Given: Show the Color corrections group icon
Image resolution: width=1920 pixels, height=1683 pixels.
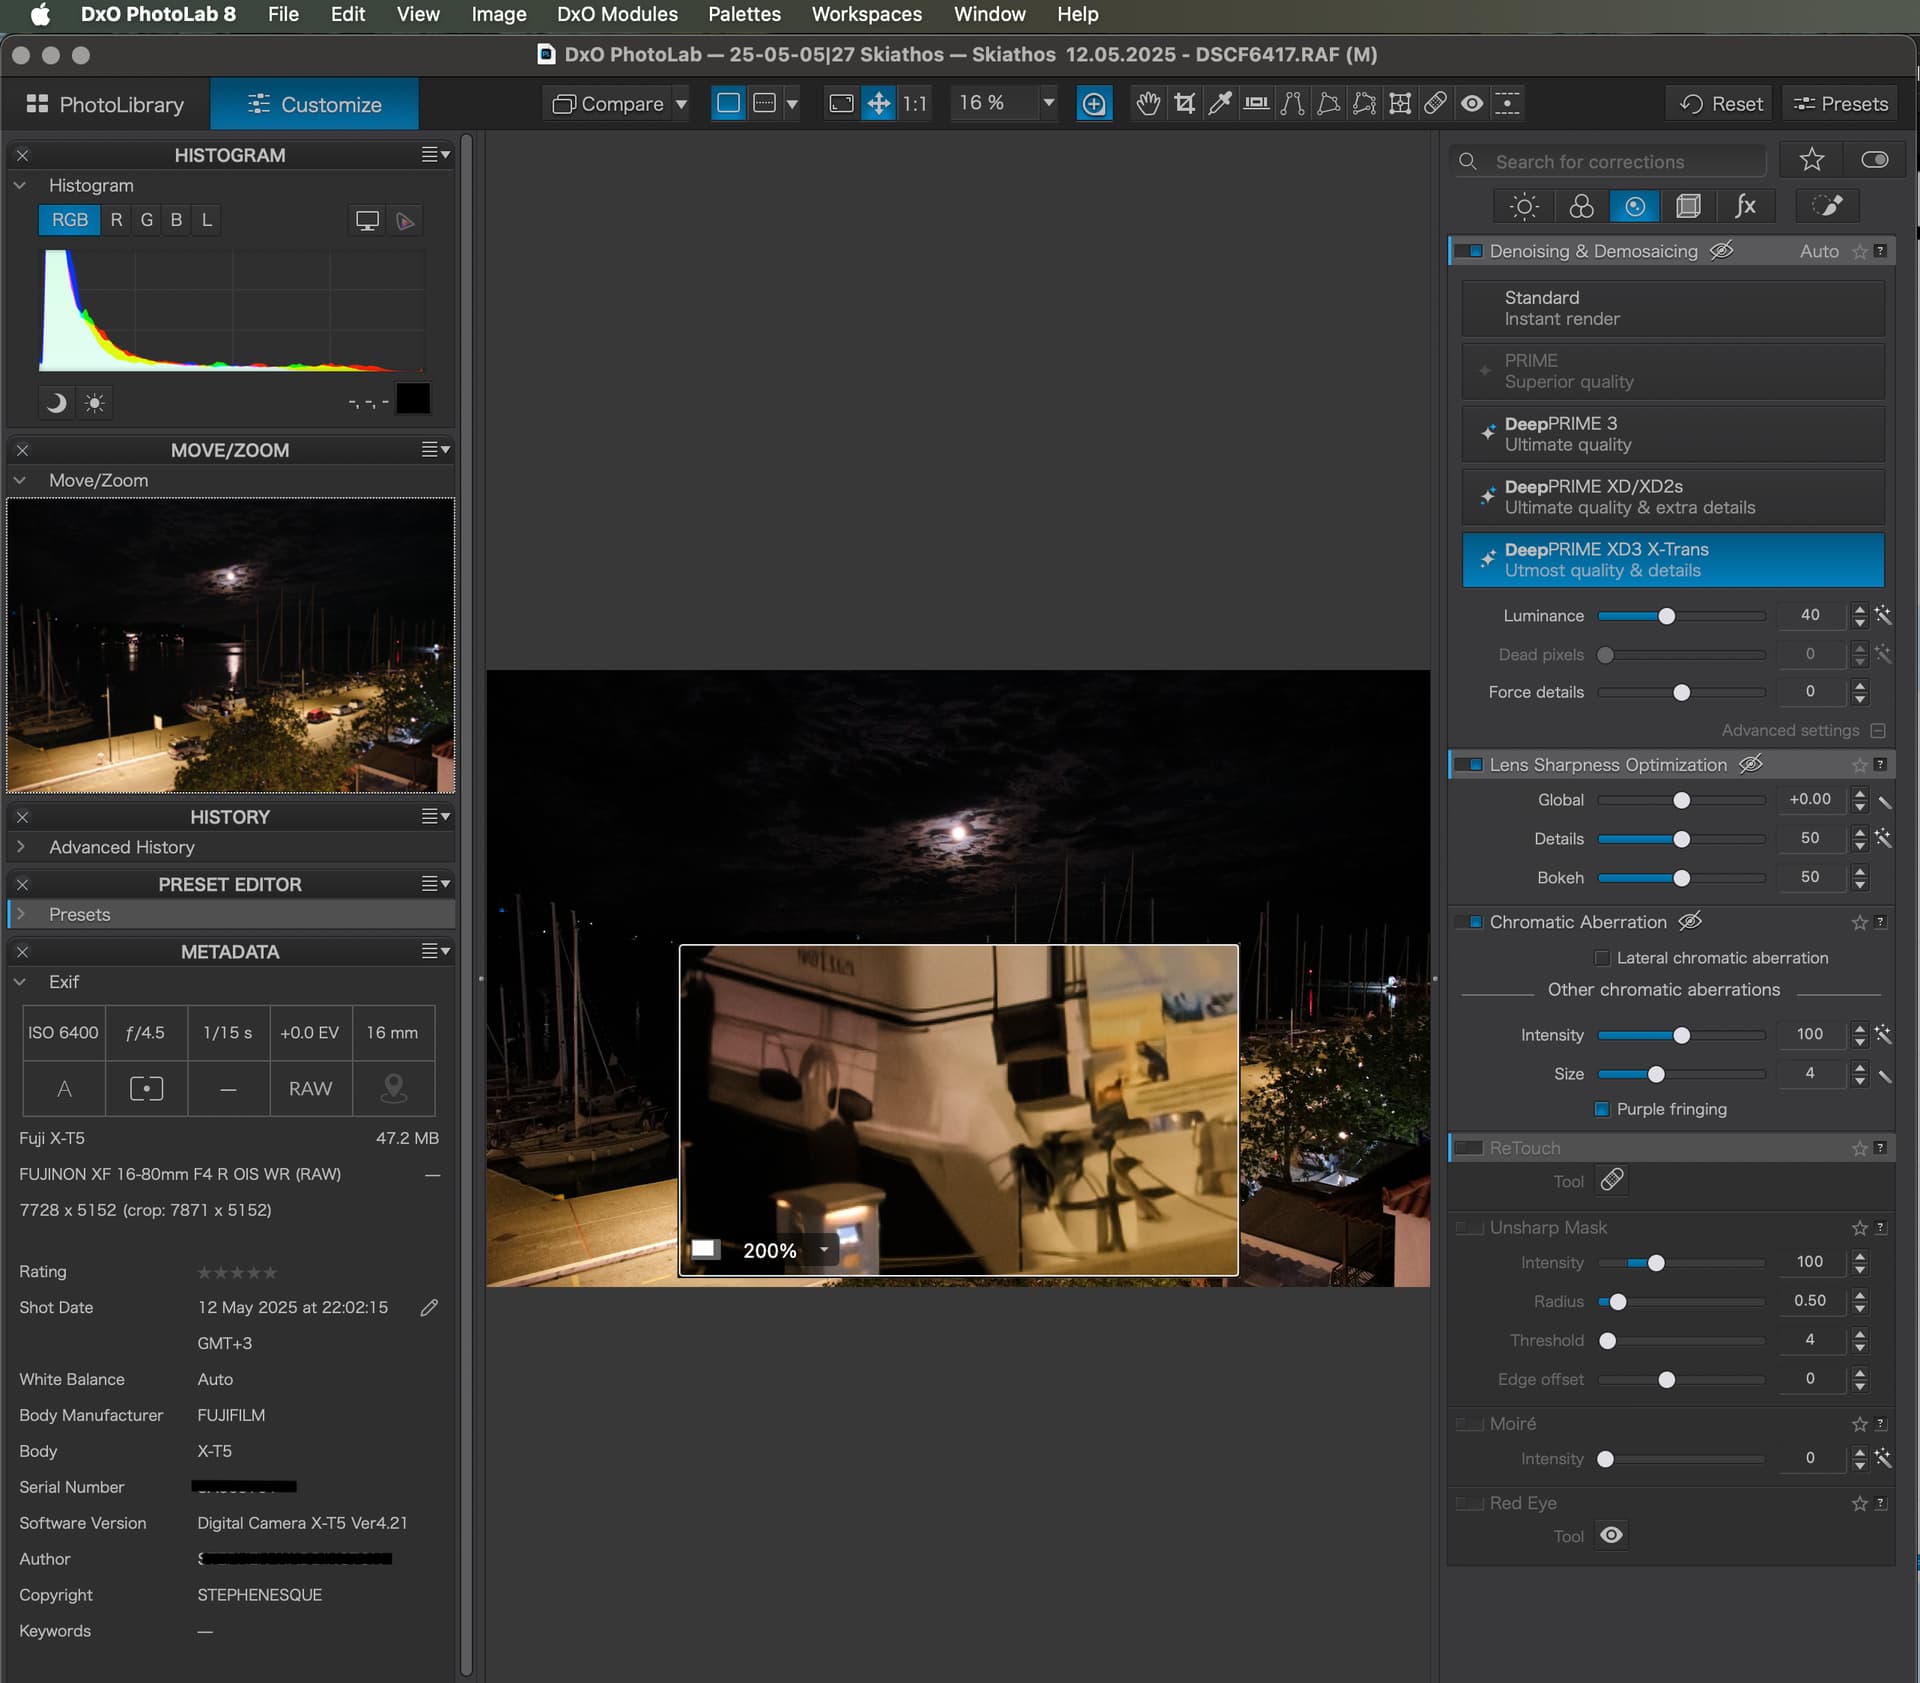Looking at the screenshot, I should click(x=1581, y=206).
